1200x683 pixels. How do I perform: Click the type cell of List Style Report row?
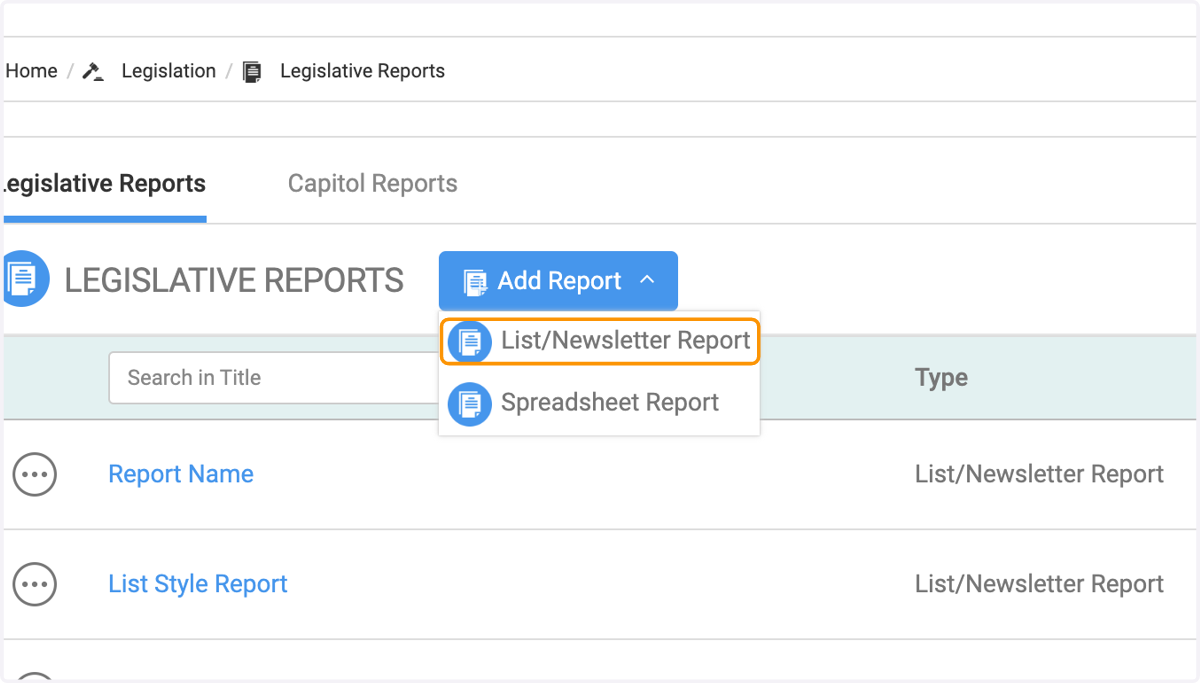1039,584
